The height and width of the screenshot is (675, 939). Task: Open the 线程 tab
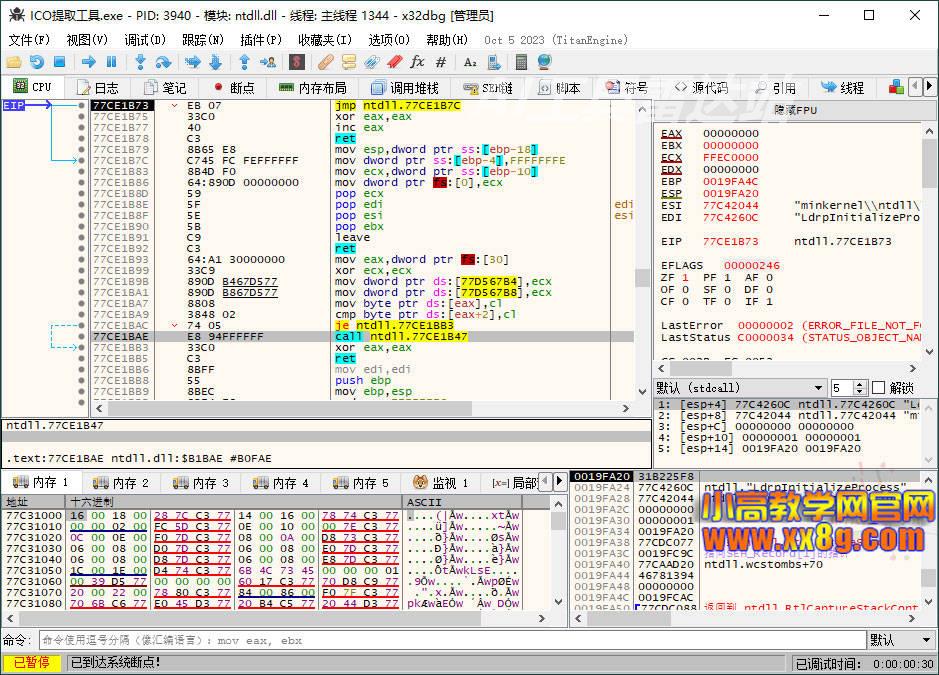click(x=843, y=88)
